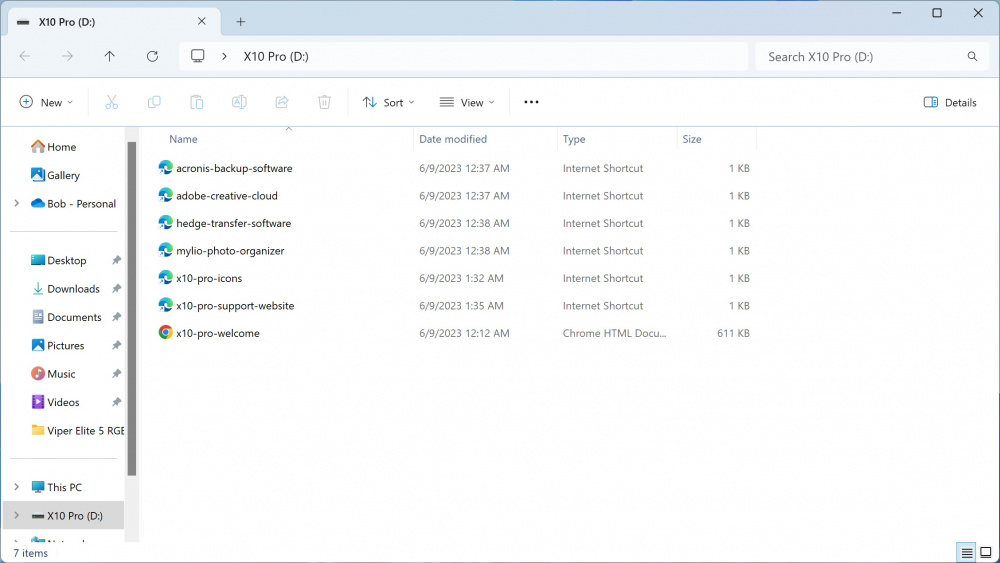Toggle the Details pane

coord(950,102)
